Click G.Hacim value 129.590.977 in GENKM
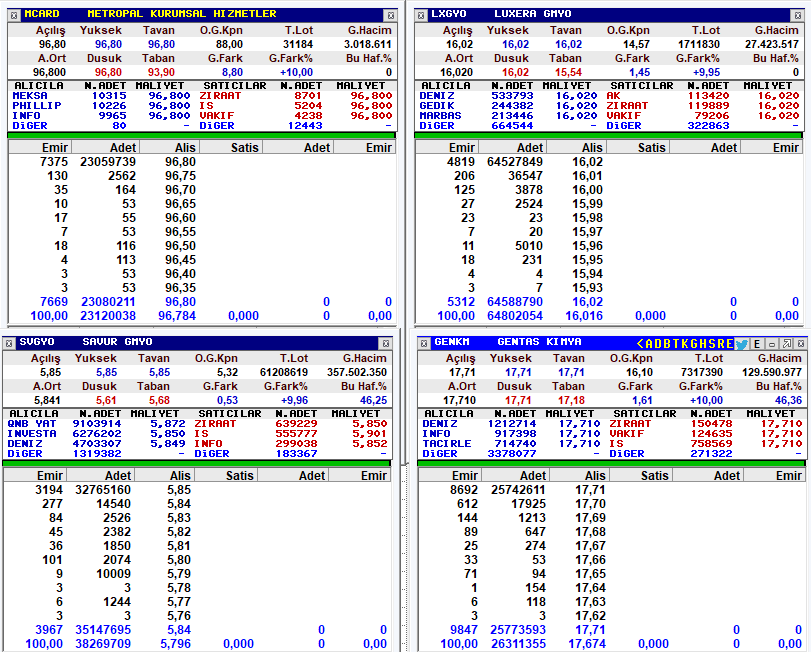 pyautogui.click(x=772, y=372)
